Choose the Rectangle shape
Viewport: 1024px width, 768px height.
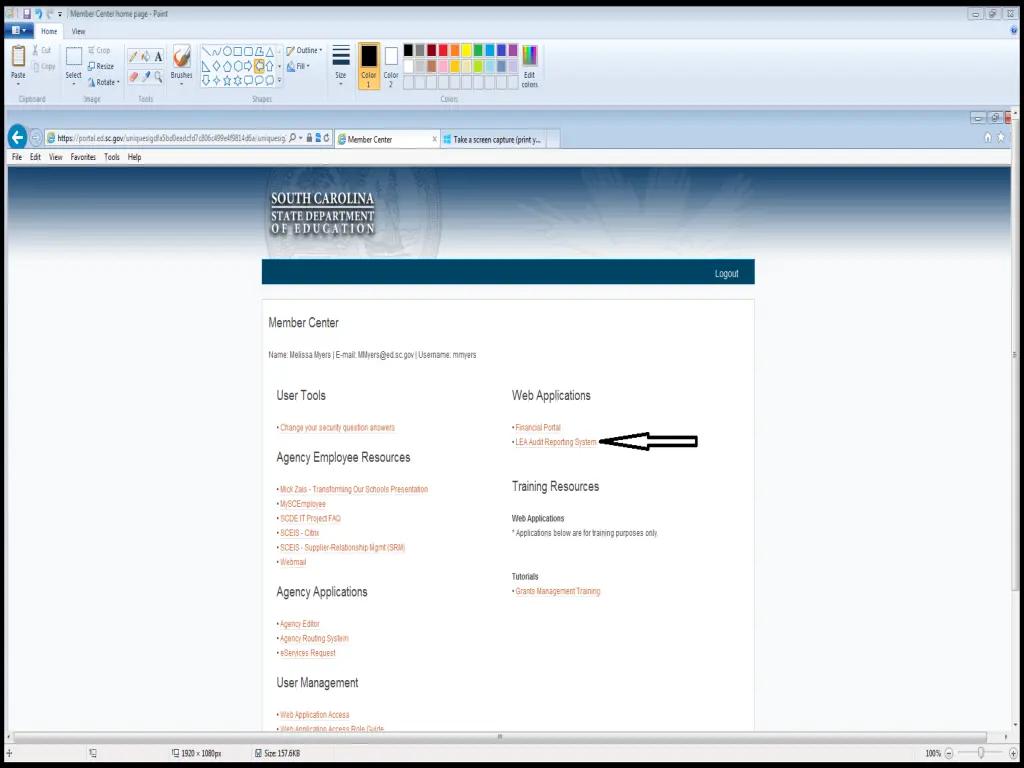pyautogui.click(x=238, y=51)
